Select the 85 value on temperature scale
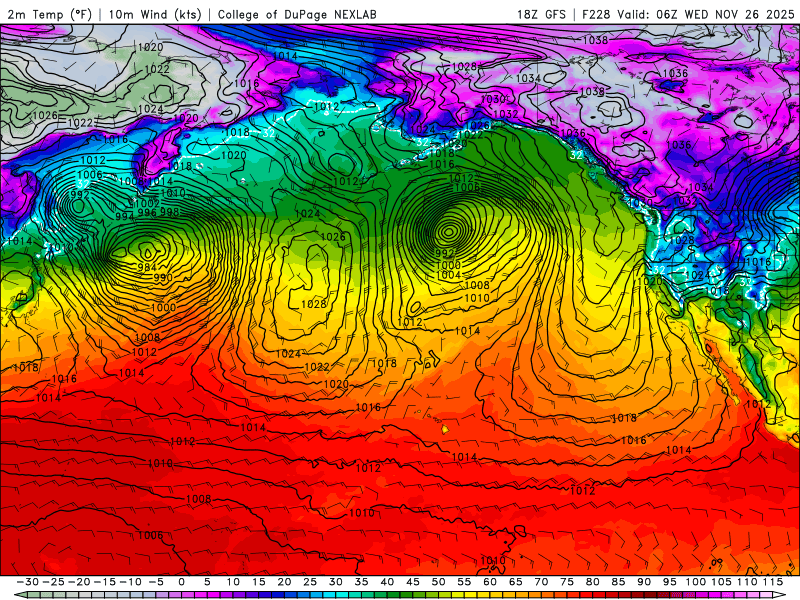The image size is (800, 600). coord(618,582)
